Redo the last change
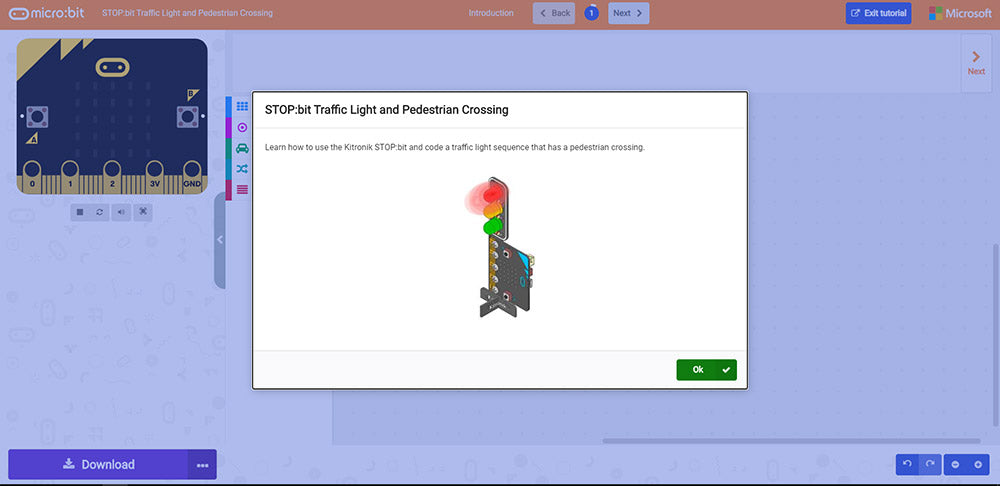 (x=930, y=464)
